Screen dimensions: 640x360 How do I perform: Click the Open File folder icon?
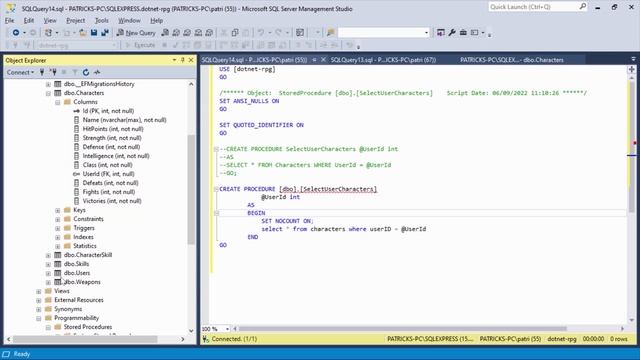point(82,33)
